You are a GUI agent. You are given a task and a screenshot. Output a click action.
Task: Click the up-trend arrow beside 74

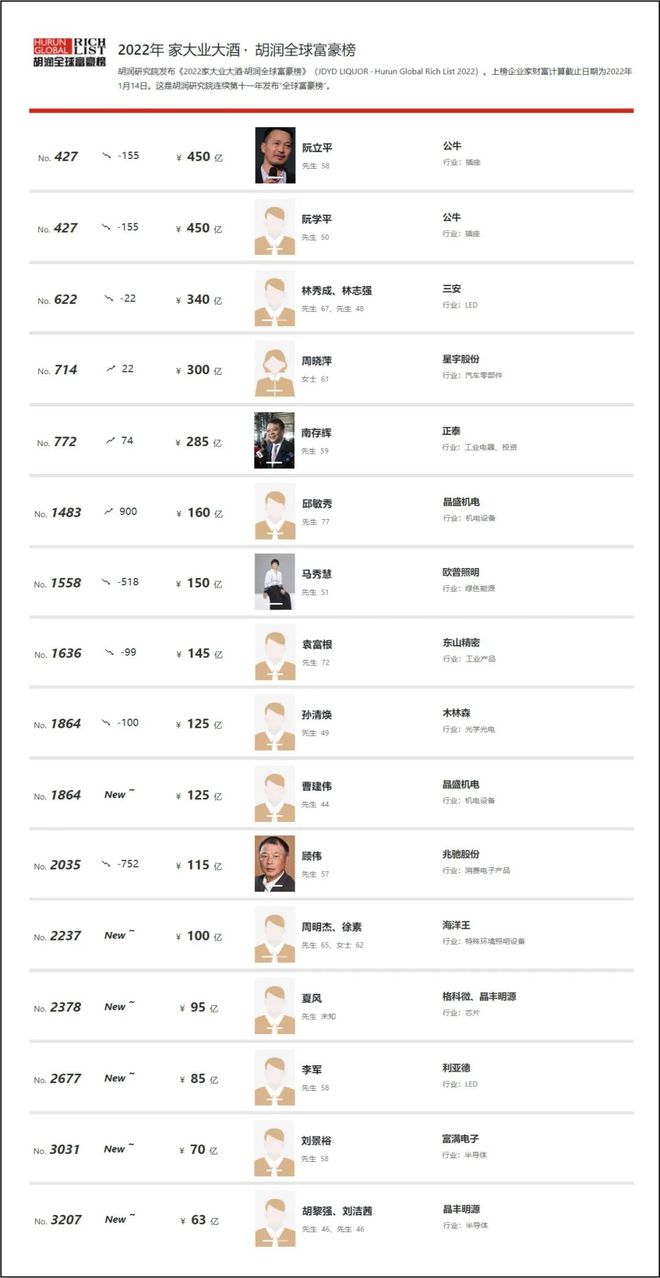109,440
